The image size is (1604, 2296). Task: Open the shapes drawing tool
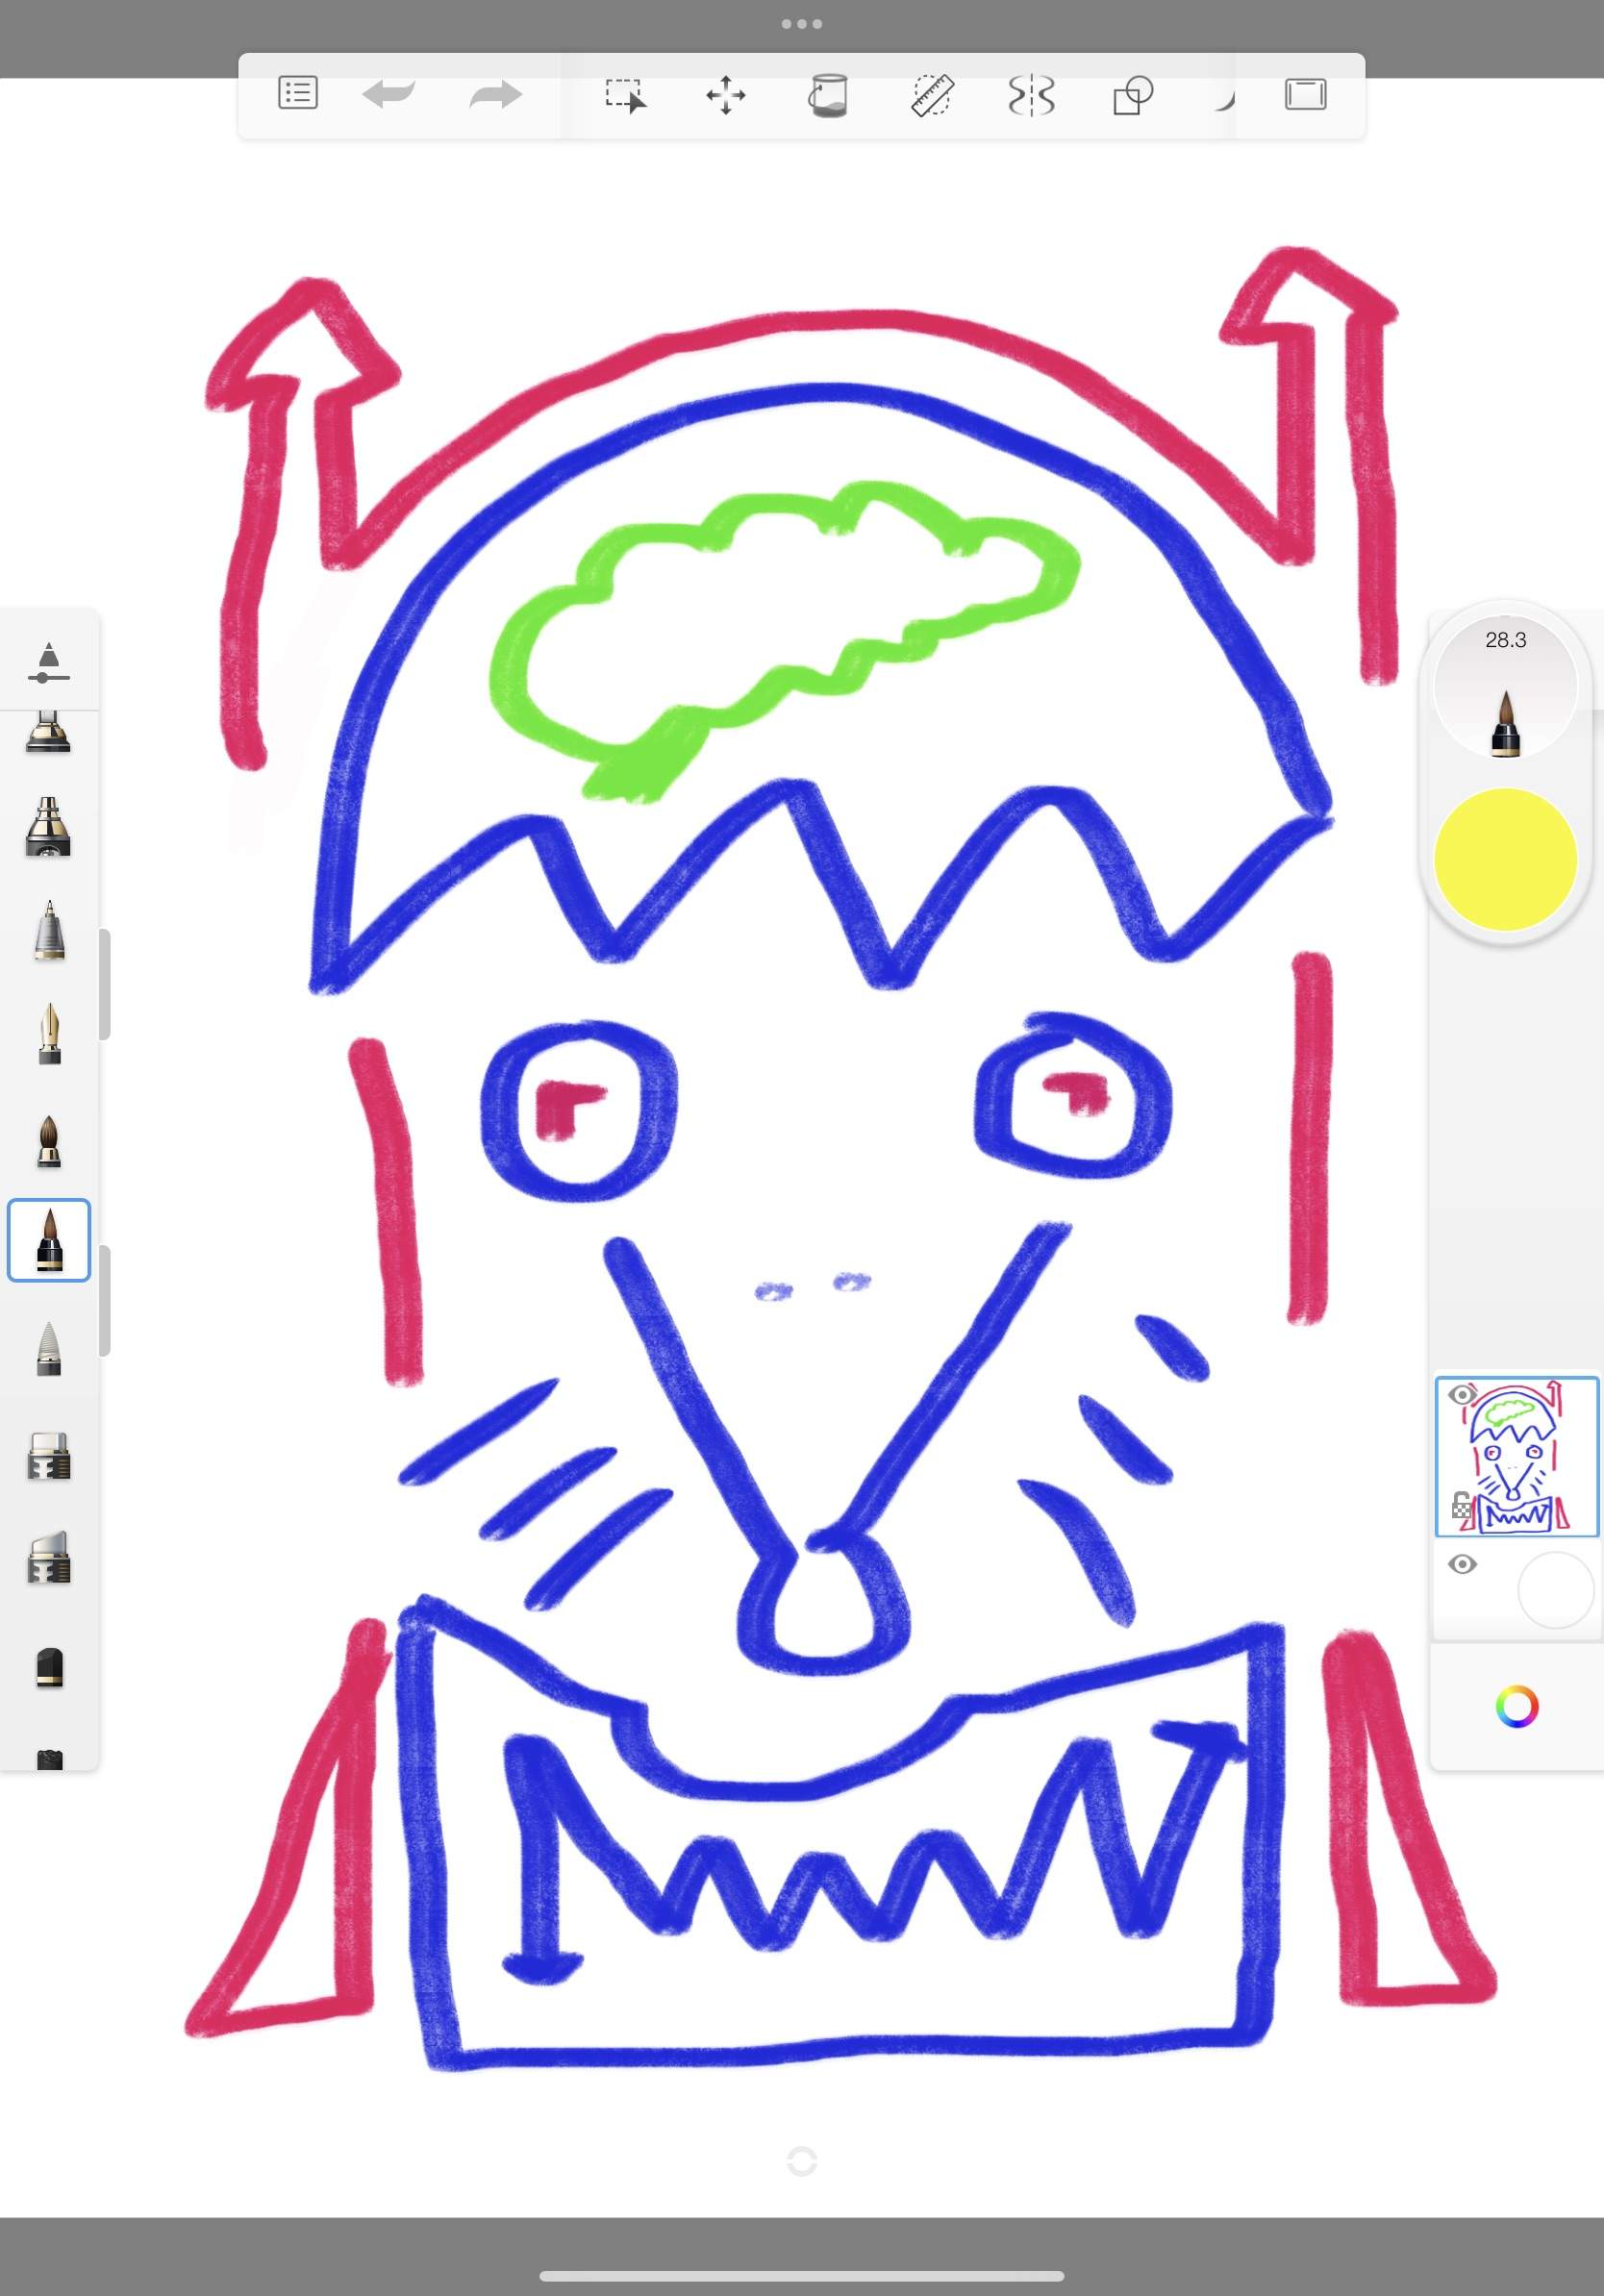[1133, 96]
